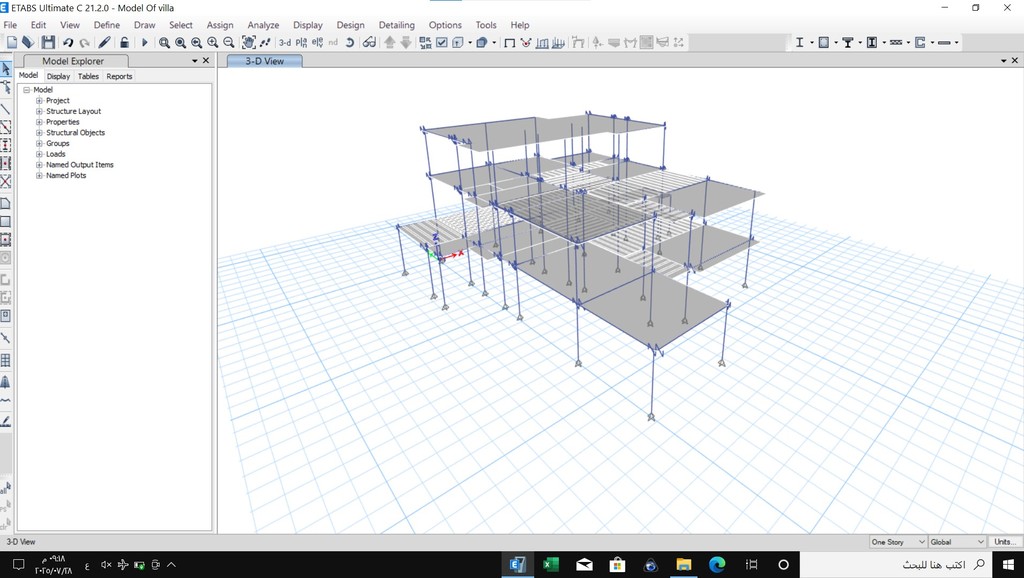The height and width of the screenshot is (578, 1024).
Task: Select the Rubber Band Zoom icon
Action: click(x=164, y=43)
